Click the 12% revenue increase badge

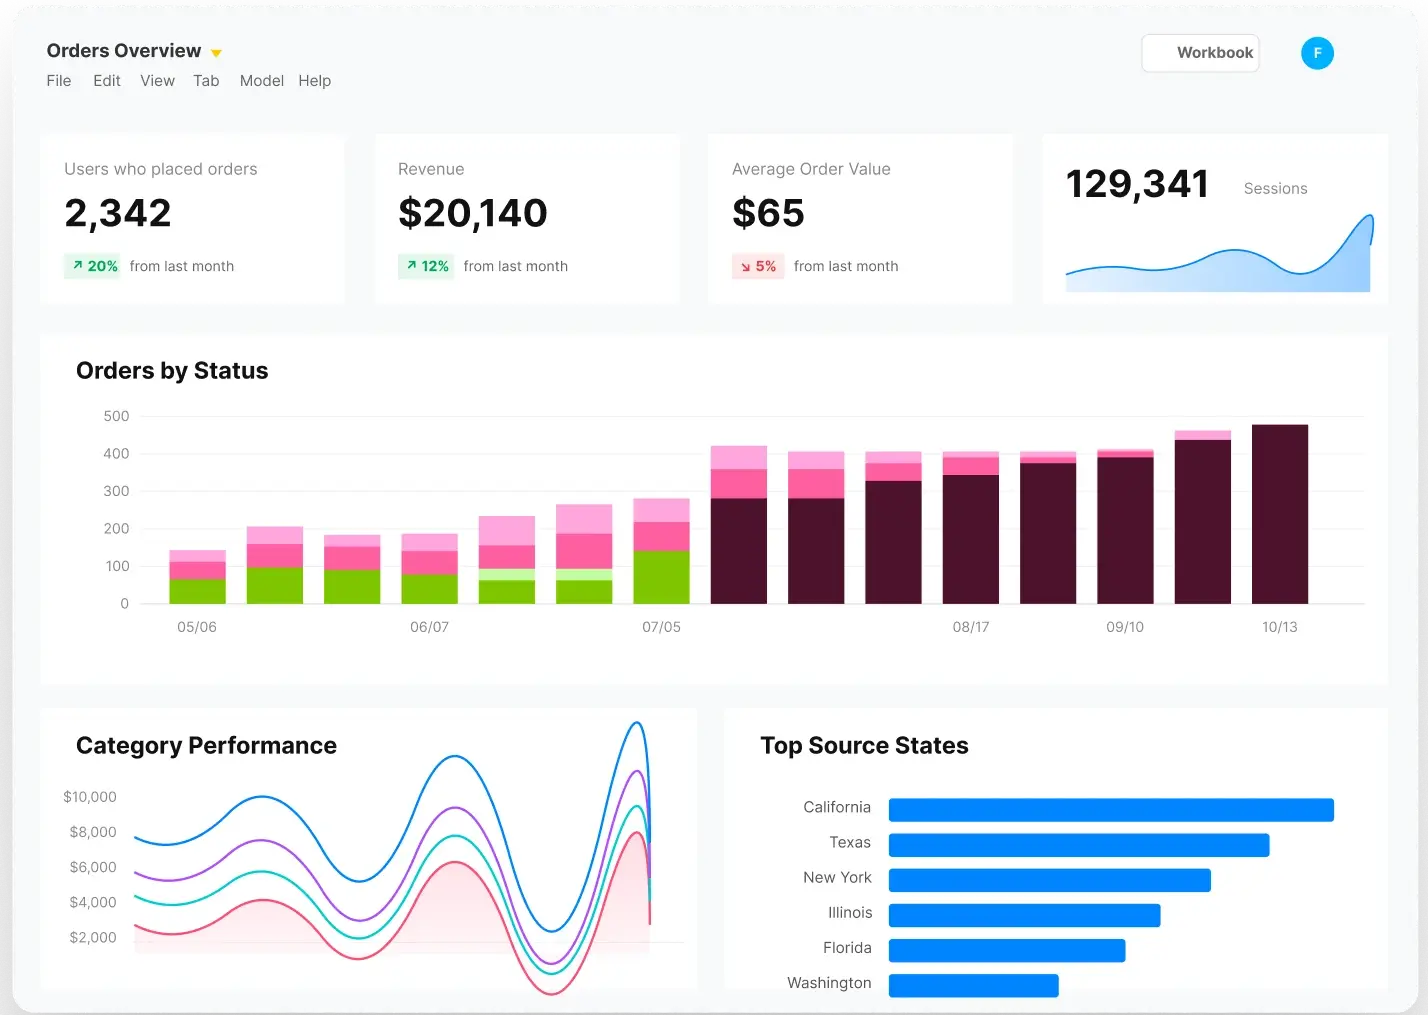(x=426, y=266)
